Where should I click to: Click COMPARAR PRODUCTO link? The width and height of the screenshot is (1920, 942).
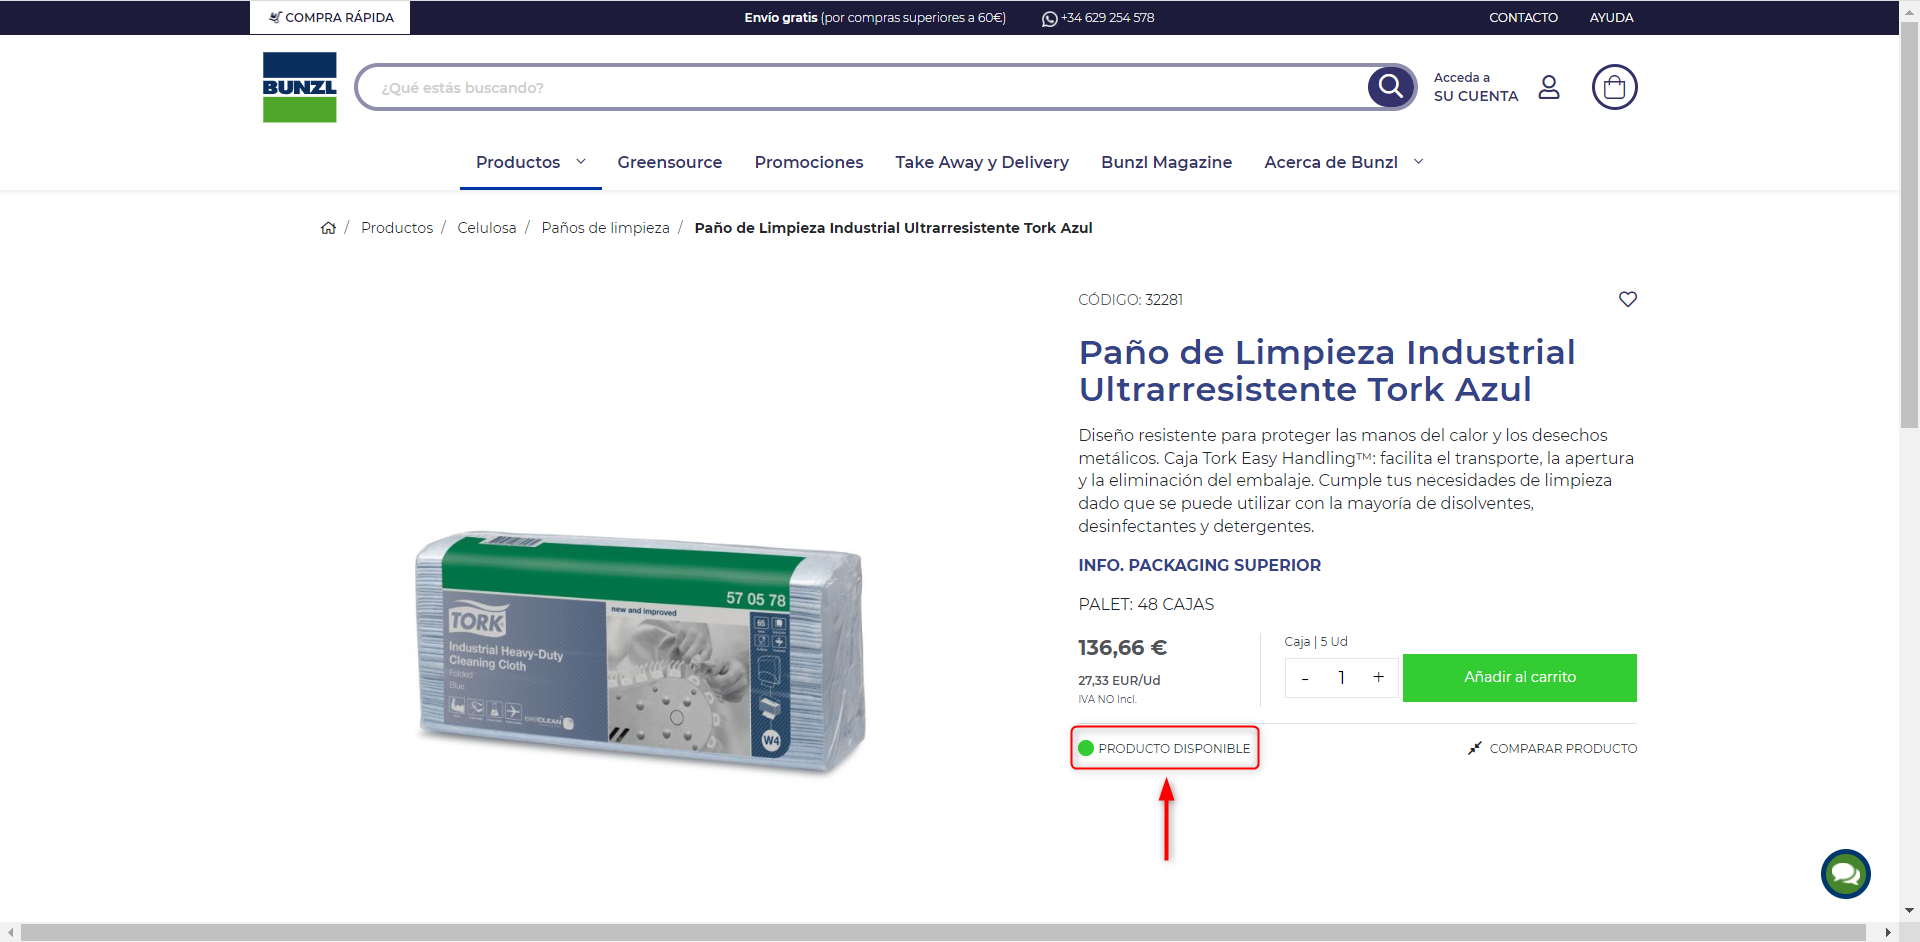[x=1563, y=748]
